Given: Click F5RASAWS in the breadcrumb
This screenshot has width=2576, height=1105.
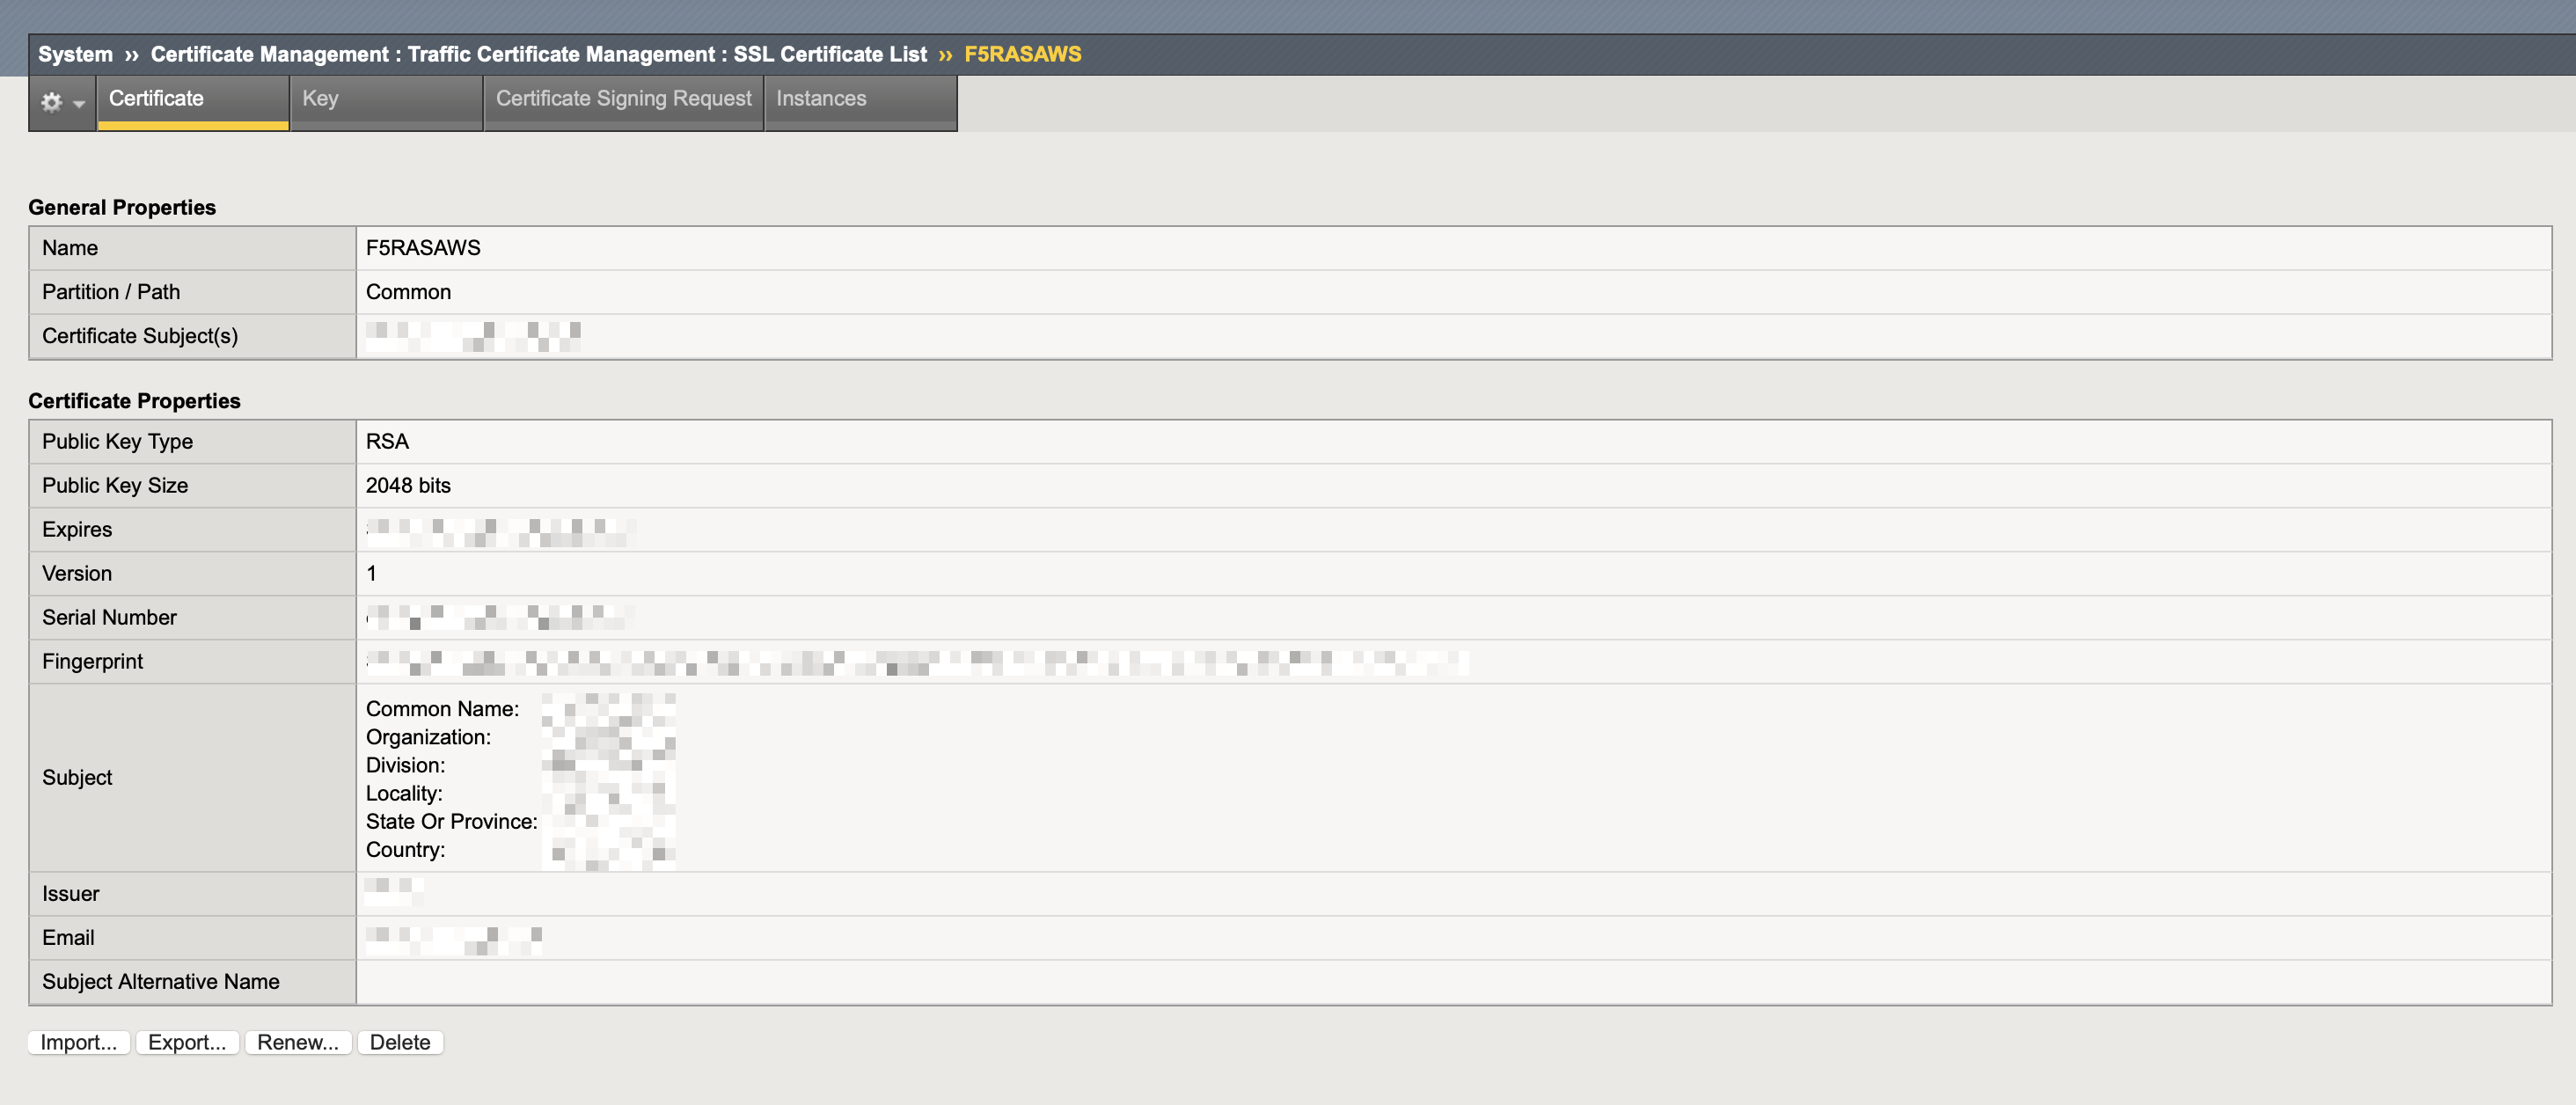Looking at the screenshot, I should (1022, 54).
